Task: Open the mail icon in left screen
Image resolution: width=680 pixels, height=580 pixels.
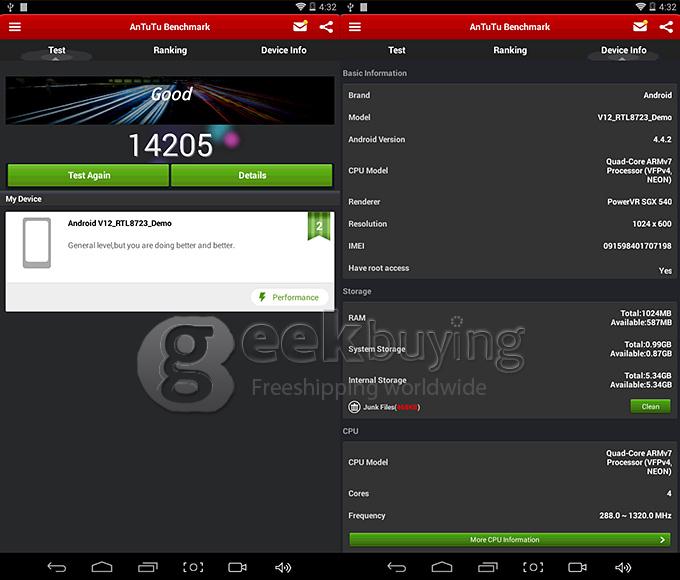Action: [x=300, y=26]
